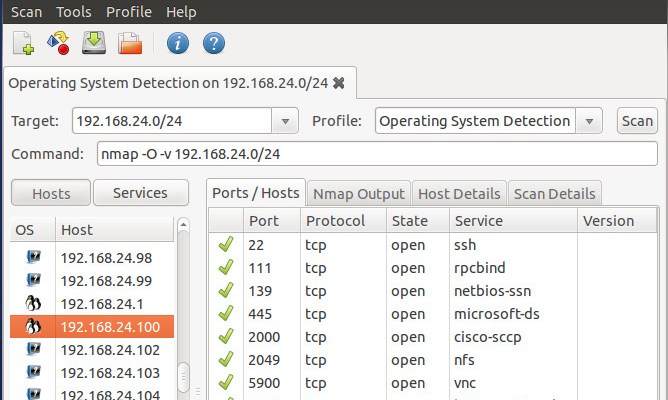Click the Scan button
668x400 pixels.
pos(637,121)
